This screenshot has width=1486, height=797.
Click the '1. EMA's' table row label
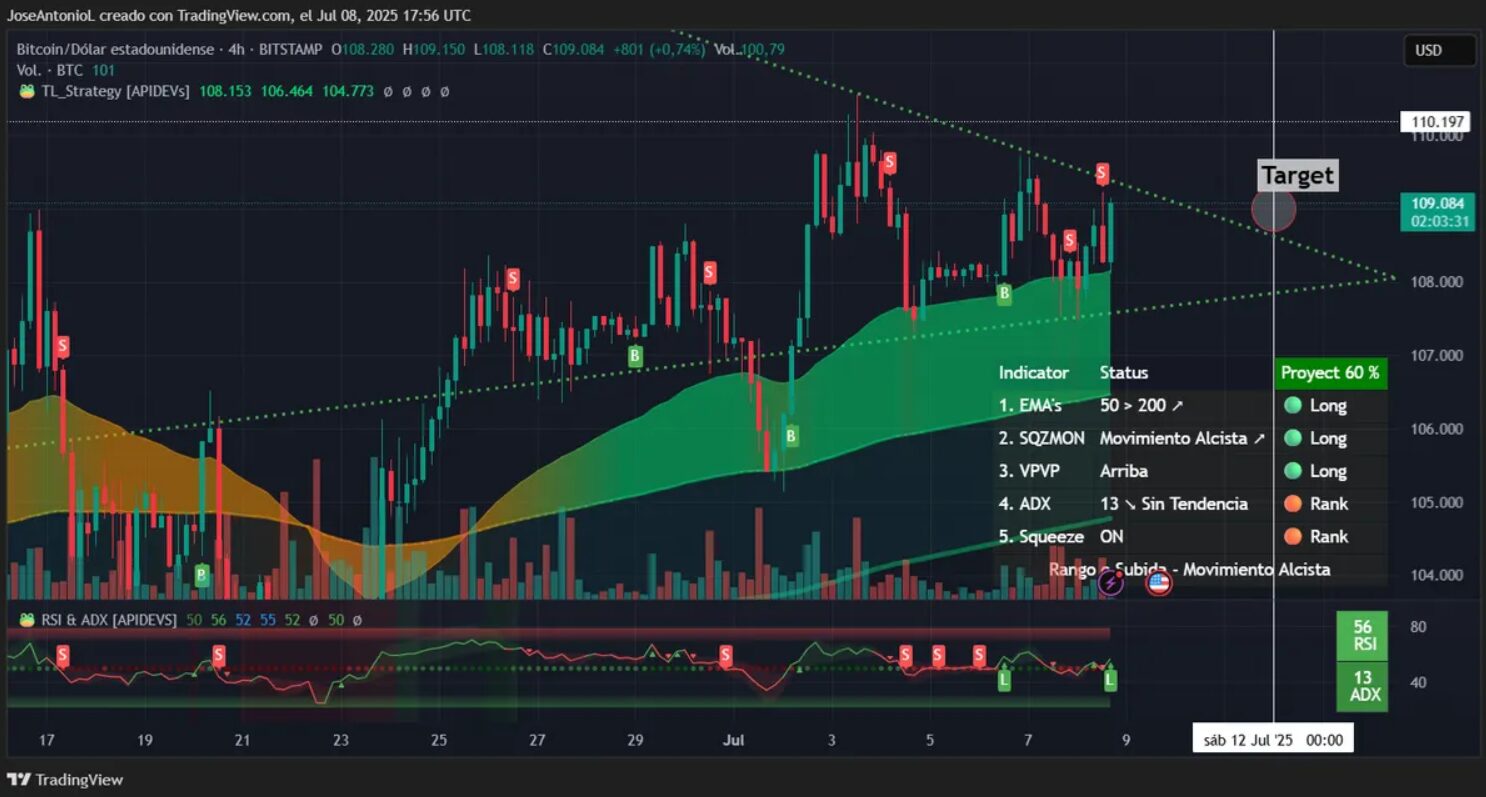click(x=1030, y=406)
